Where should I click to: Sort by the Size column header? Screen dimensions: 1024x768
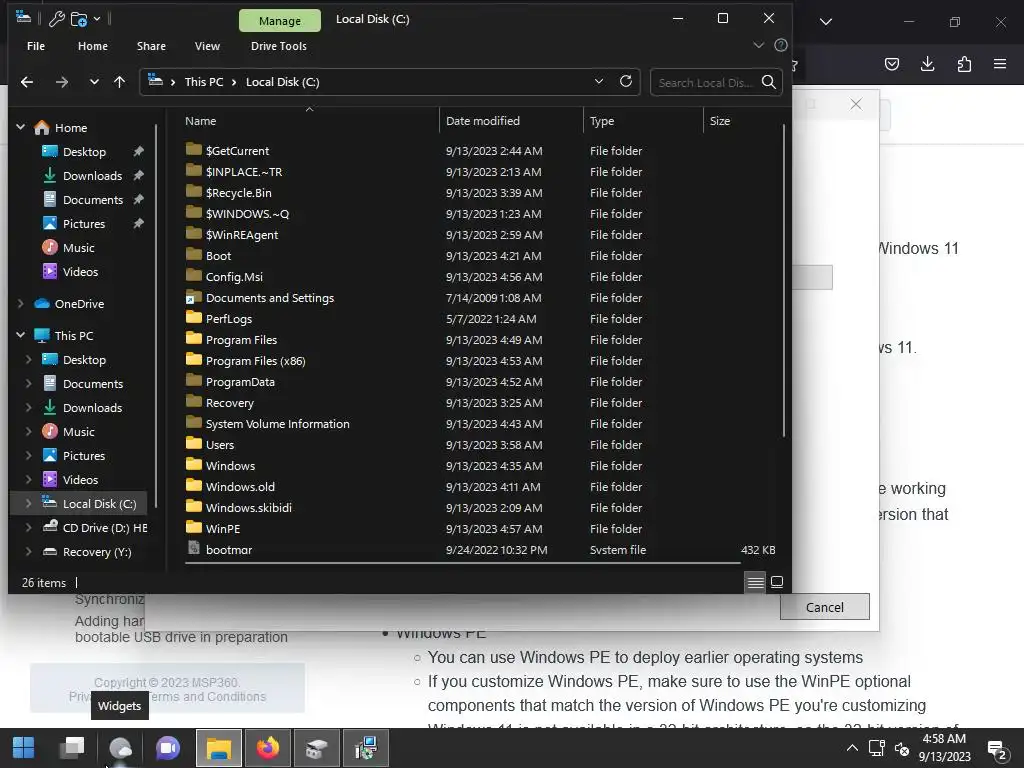(x=720, y=121)
